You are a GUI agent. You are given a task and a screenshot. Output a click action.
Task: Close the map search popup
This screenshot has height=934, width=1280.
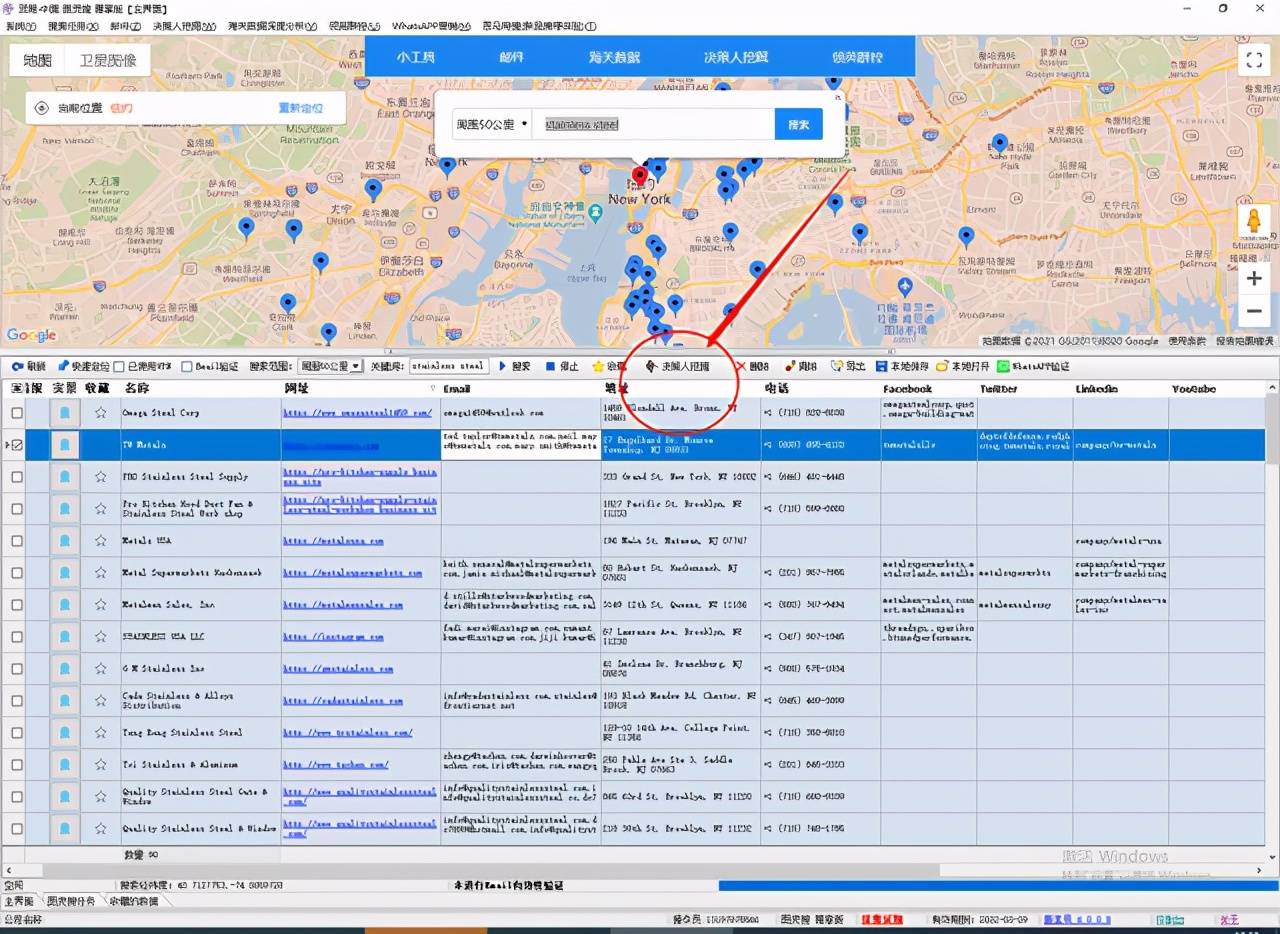(838, 97)
